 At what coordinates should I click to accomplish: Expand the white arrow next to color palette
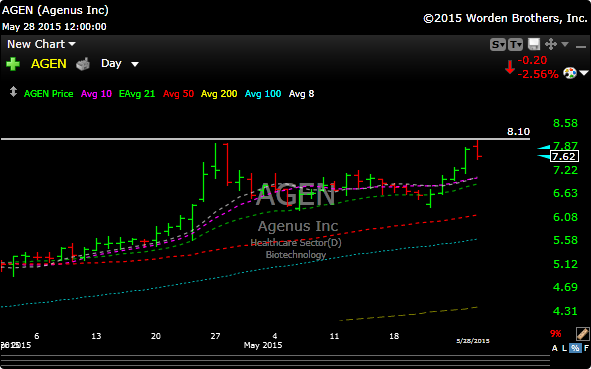(584, 73)
